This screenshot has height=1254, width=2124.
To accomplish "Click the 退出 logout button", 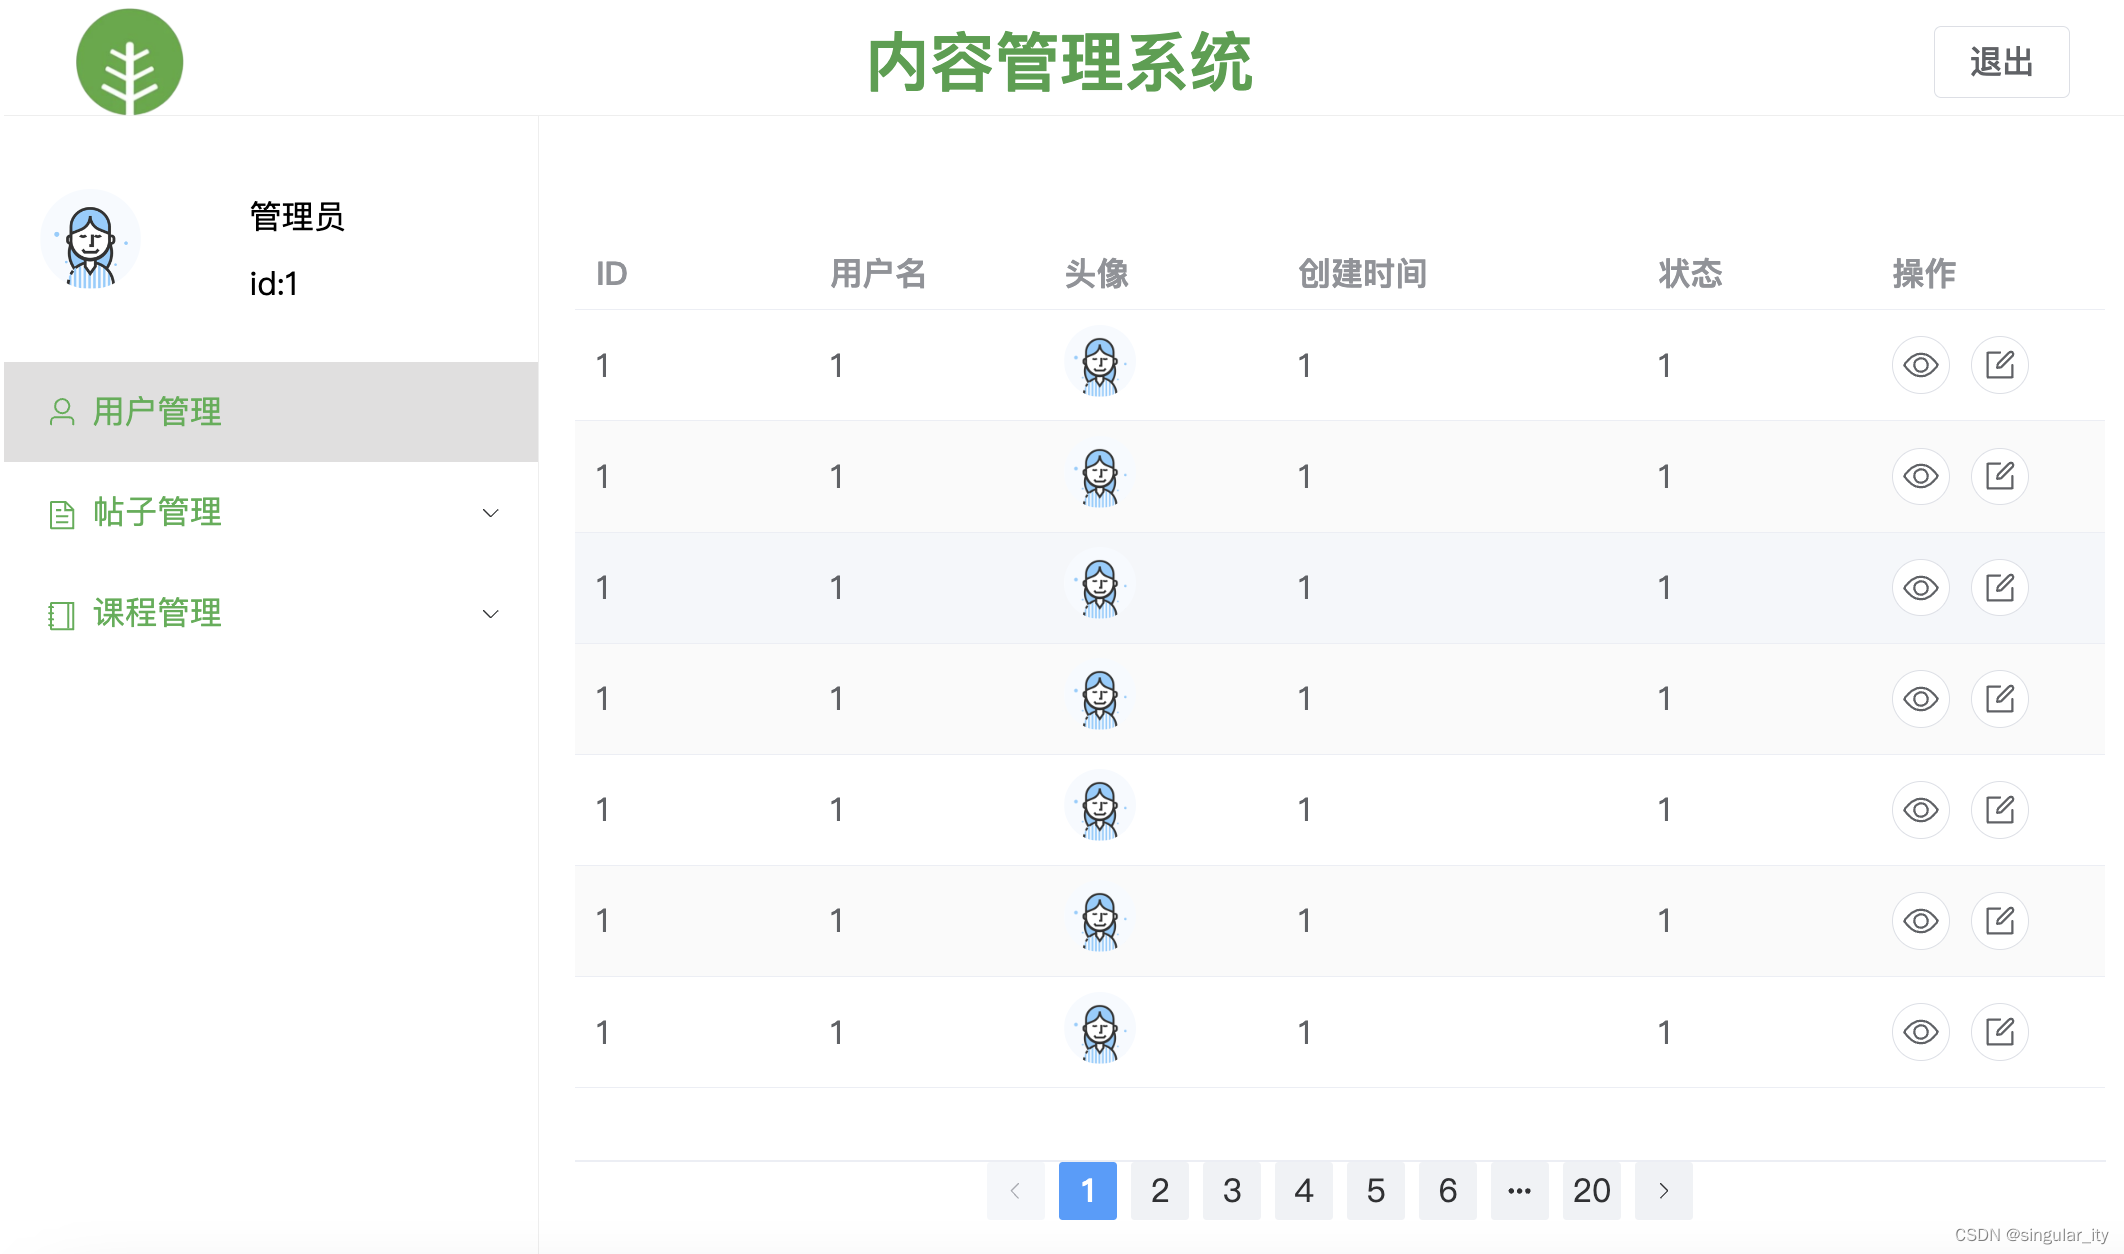I will point(2001,62).
